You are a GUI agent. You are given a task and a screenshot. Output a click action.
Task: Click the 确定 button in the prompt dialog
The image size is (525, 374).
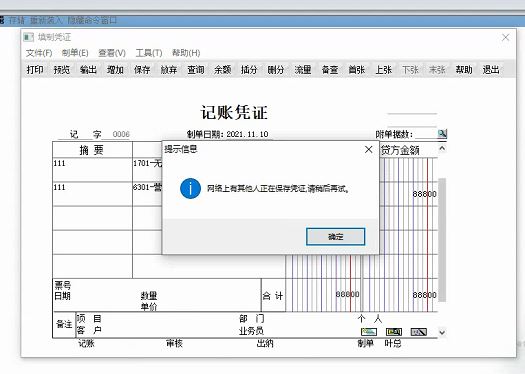point(335,237)
